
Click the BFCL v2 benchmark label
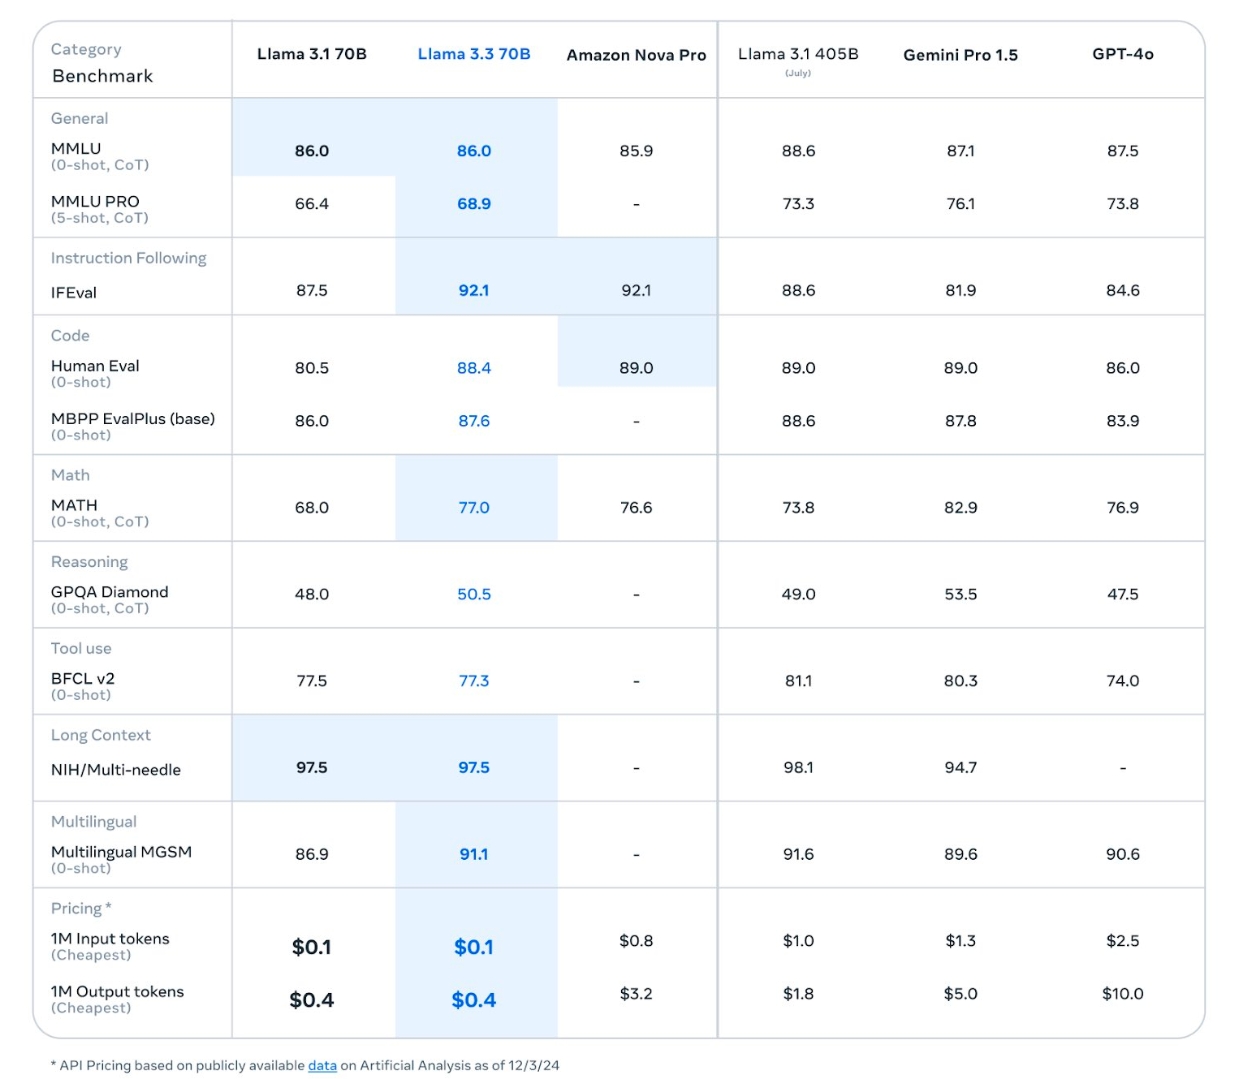(x=83, y=679)
